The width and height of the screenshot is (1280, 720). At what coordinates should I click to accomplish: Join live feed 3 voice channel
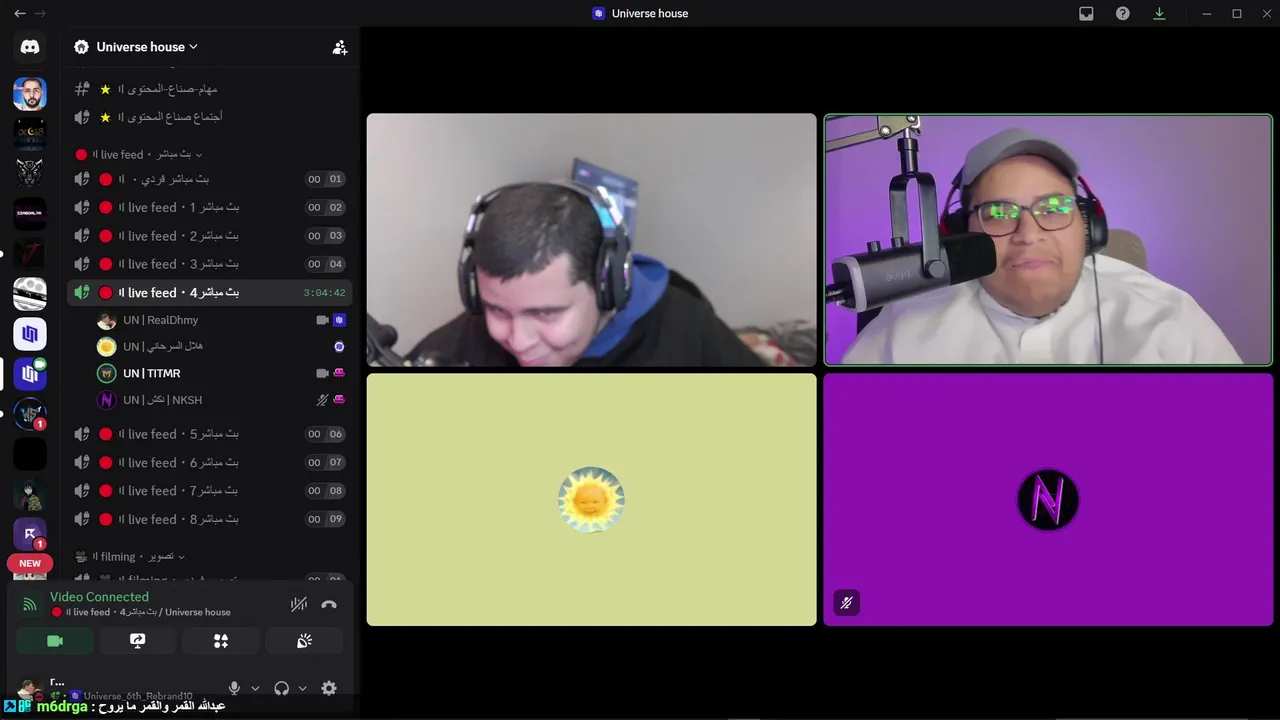[210, 264]
